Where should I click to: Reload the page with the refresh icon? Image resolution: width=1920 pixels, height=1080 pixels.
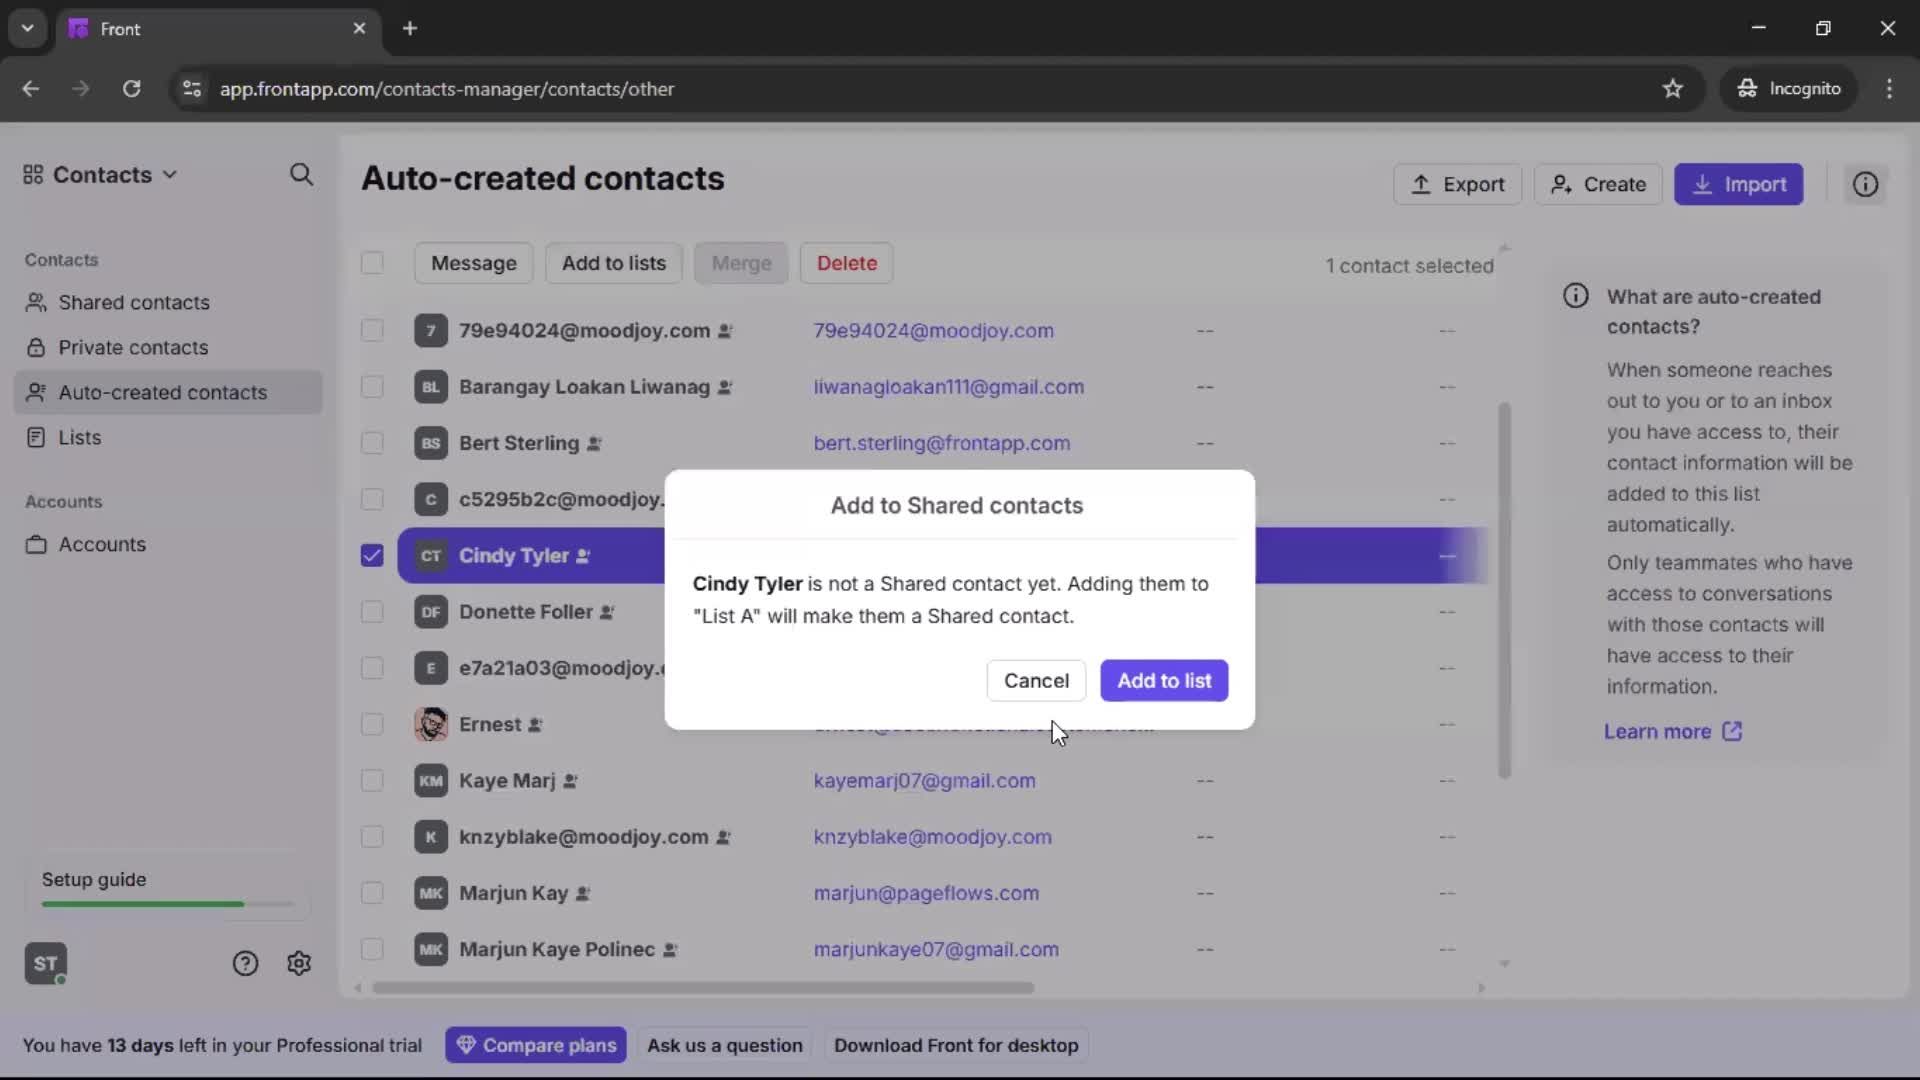pyautogui.click(x=131, y=89)
